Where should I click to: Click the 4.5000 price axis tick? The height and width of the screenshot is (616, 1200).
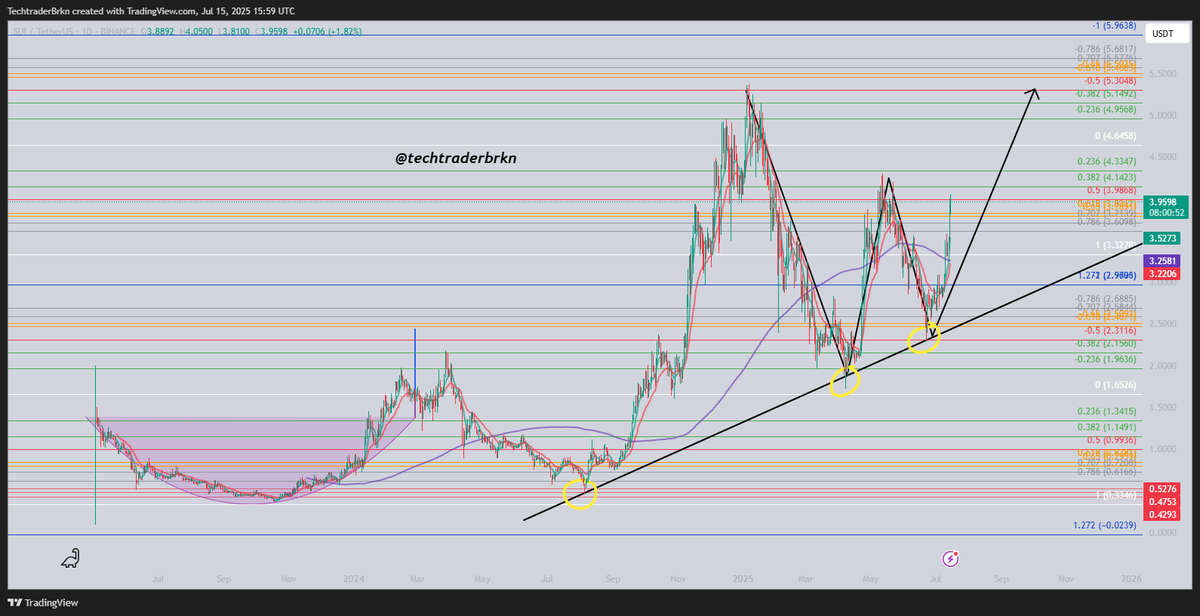1162,156
